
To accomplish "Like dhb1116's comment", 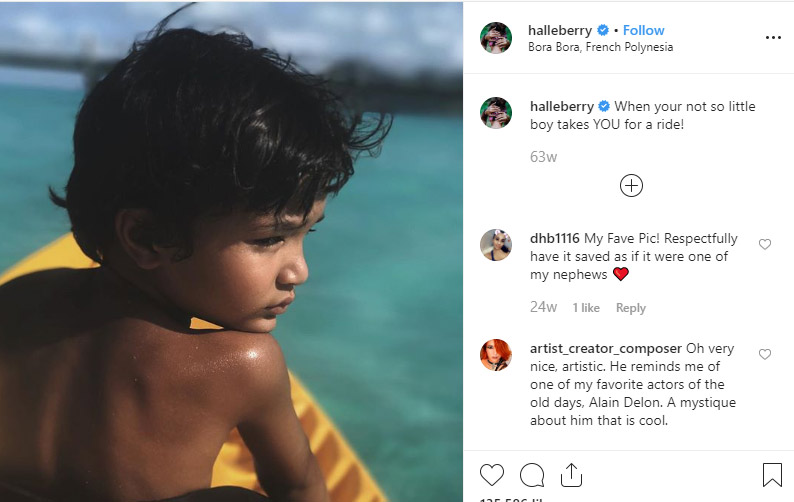I will pyautogui.click(x=765, y=244).
